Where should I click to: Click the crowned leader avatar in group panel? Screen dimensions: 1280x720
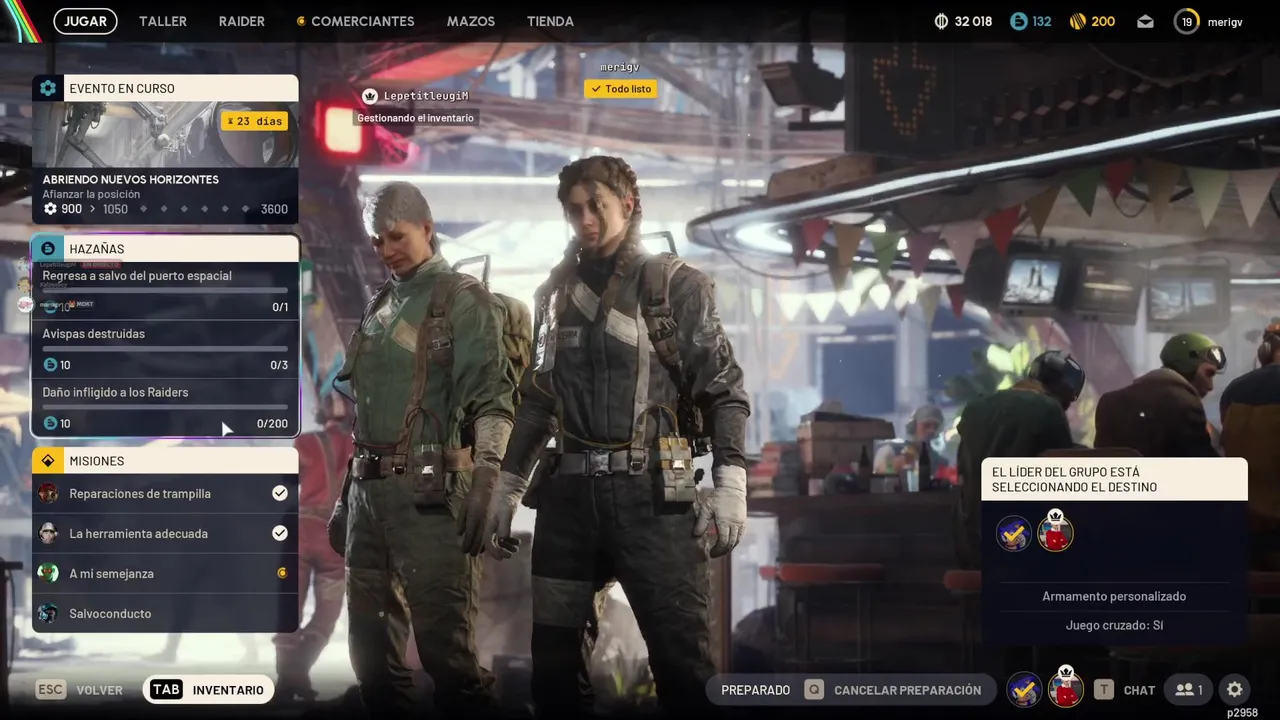coord(1055,531)
